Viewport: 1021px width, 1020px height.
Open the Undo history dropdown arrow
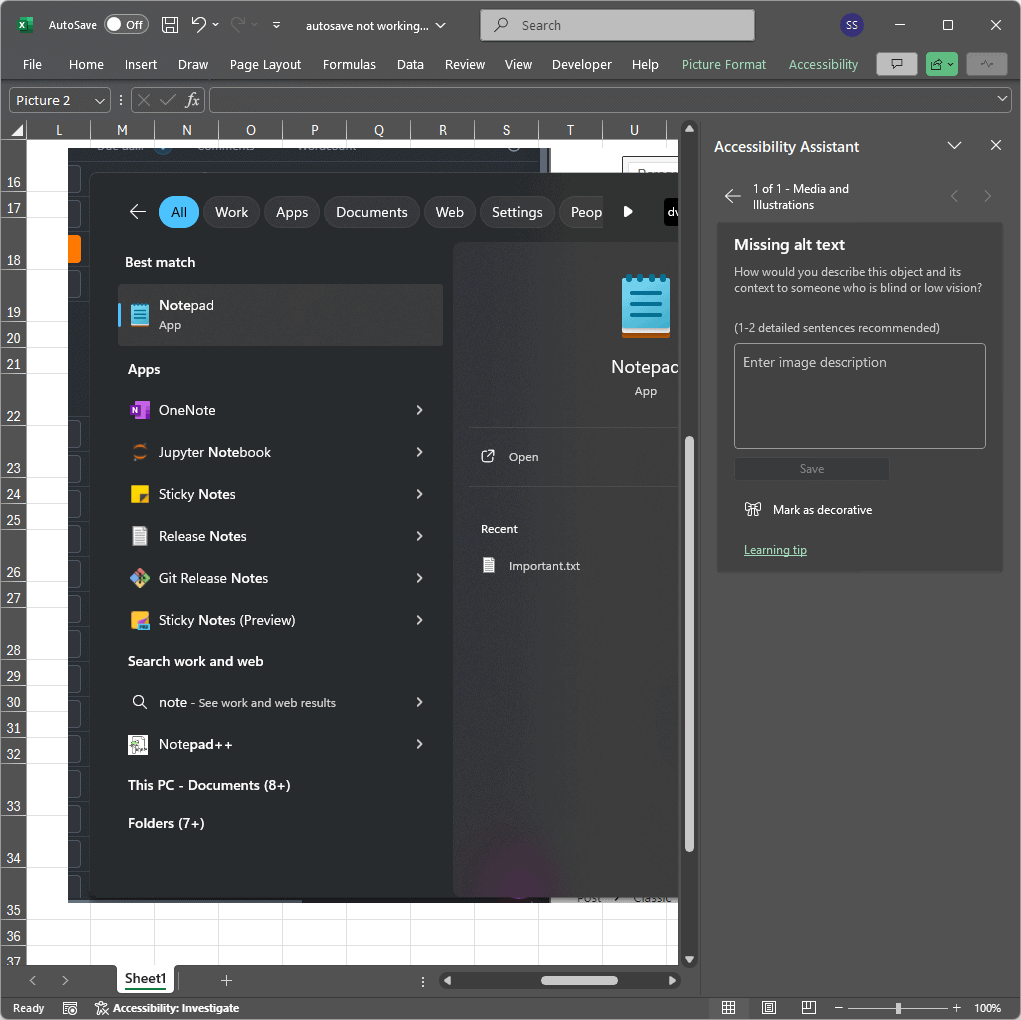(x=216, y=25)
